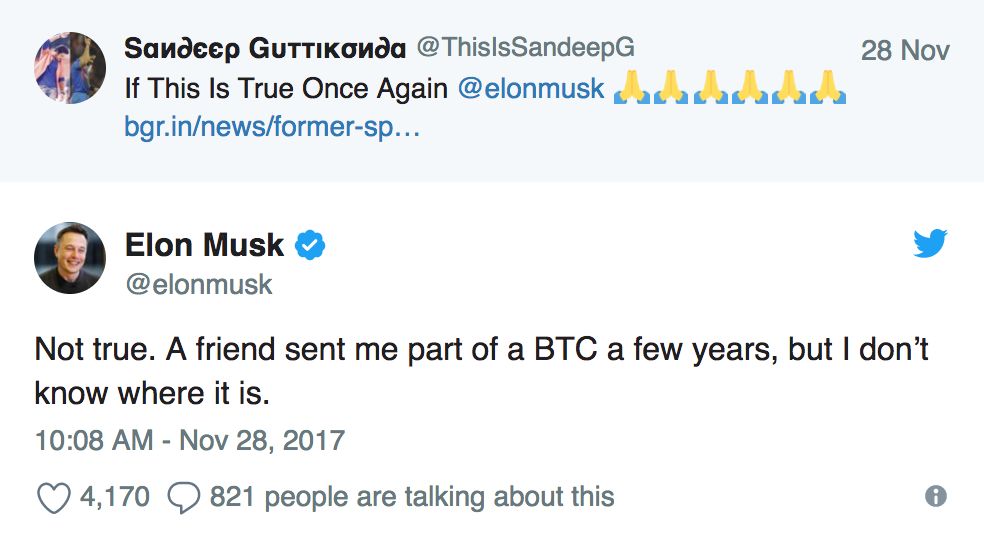Open the @ThisIsSandeepG handle link
This screenshot has height=534, width=984.
point(525,47)
